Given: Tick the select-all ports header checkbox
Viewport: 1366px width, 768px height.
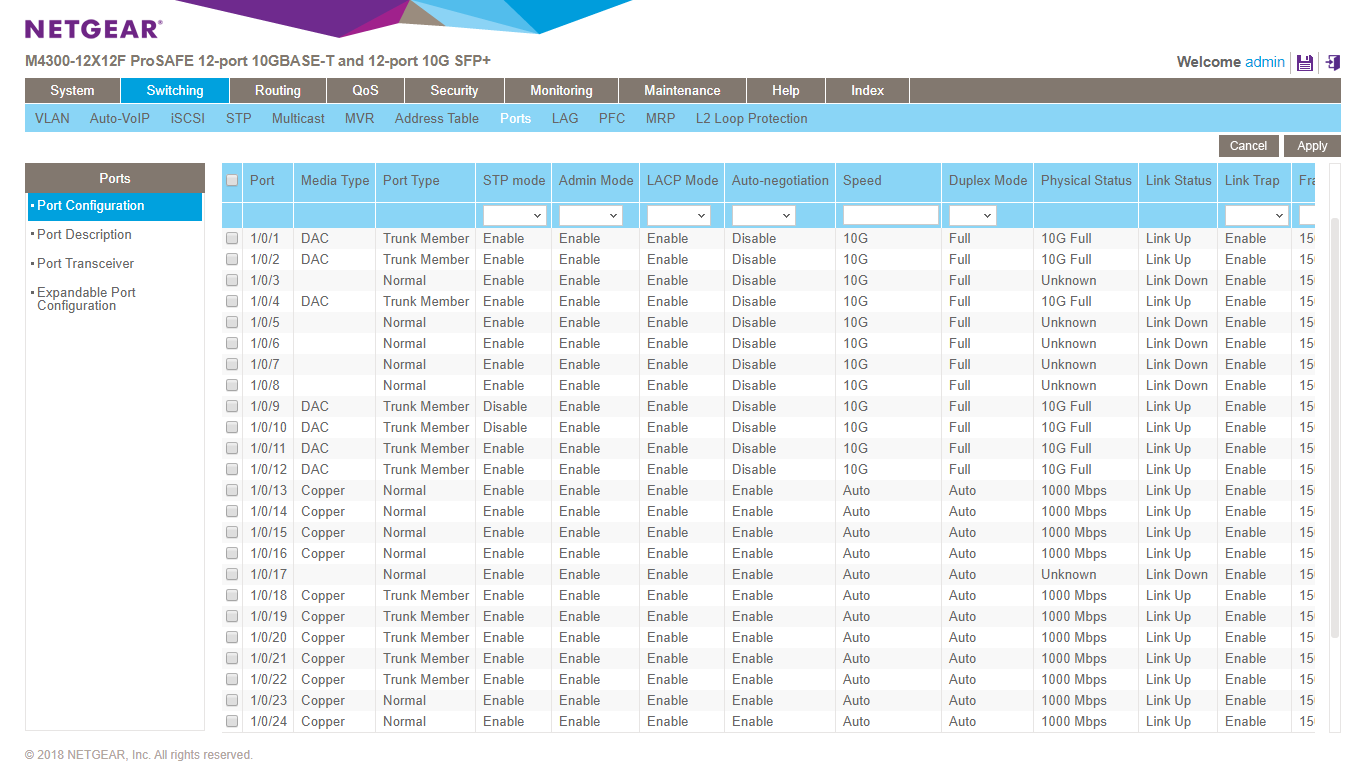Looking at the screenshot, I should pyautogui.click(x=232, y=180).
